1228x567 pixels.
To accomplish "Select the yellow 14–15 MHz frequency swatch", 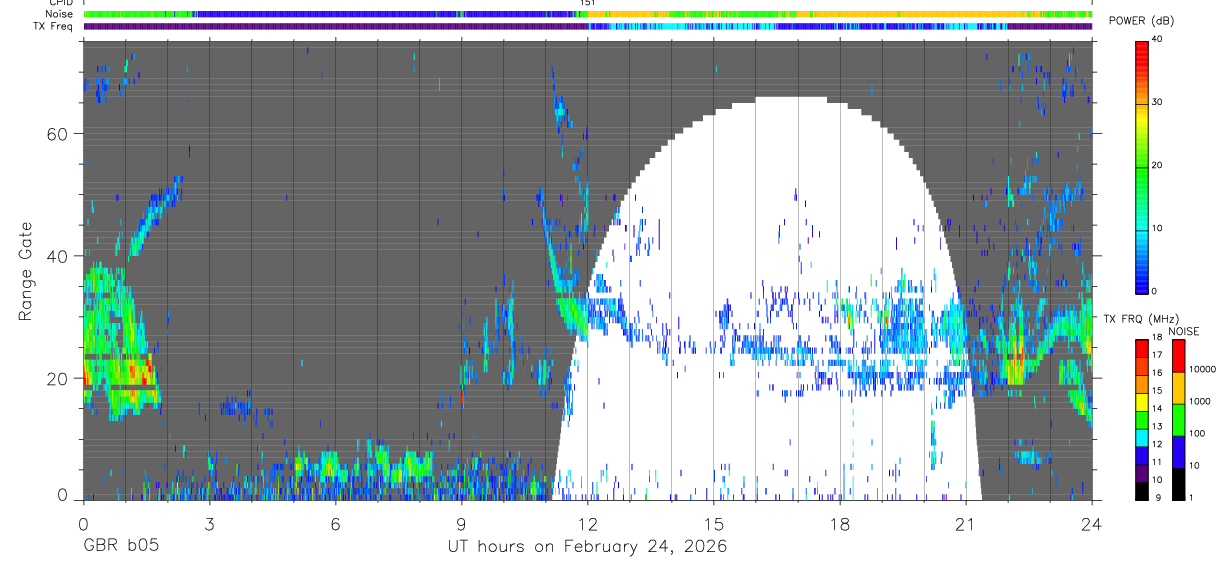I will point(1141,401).
